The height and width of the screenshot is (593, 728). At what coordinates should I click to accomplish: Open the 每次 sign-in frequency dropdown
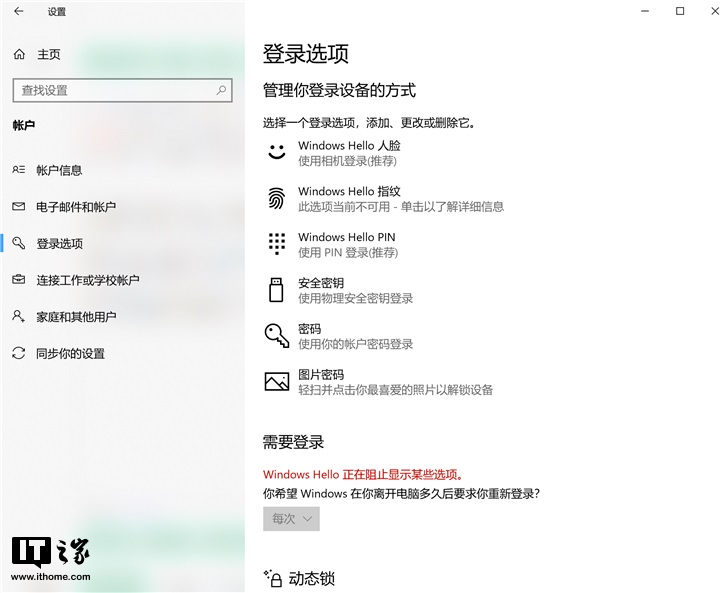291,519
